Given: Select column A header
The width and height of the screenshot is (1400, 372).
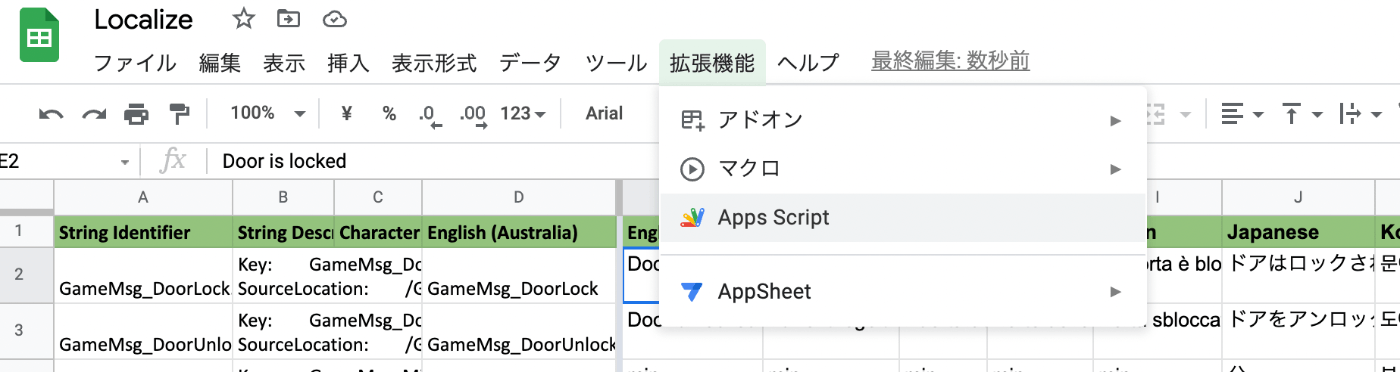Looking at the screenshot, I should 143,198.
